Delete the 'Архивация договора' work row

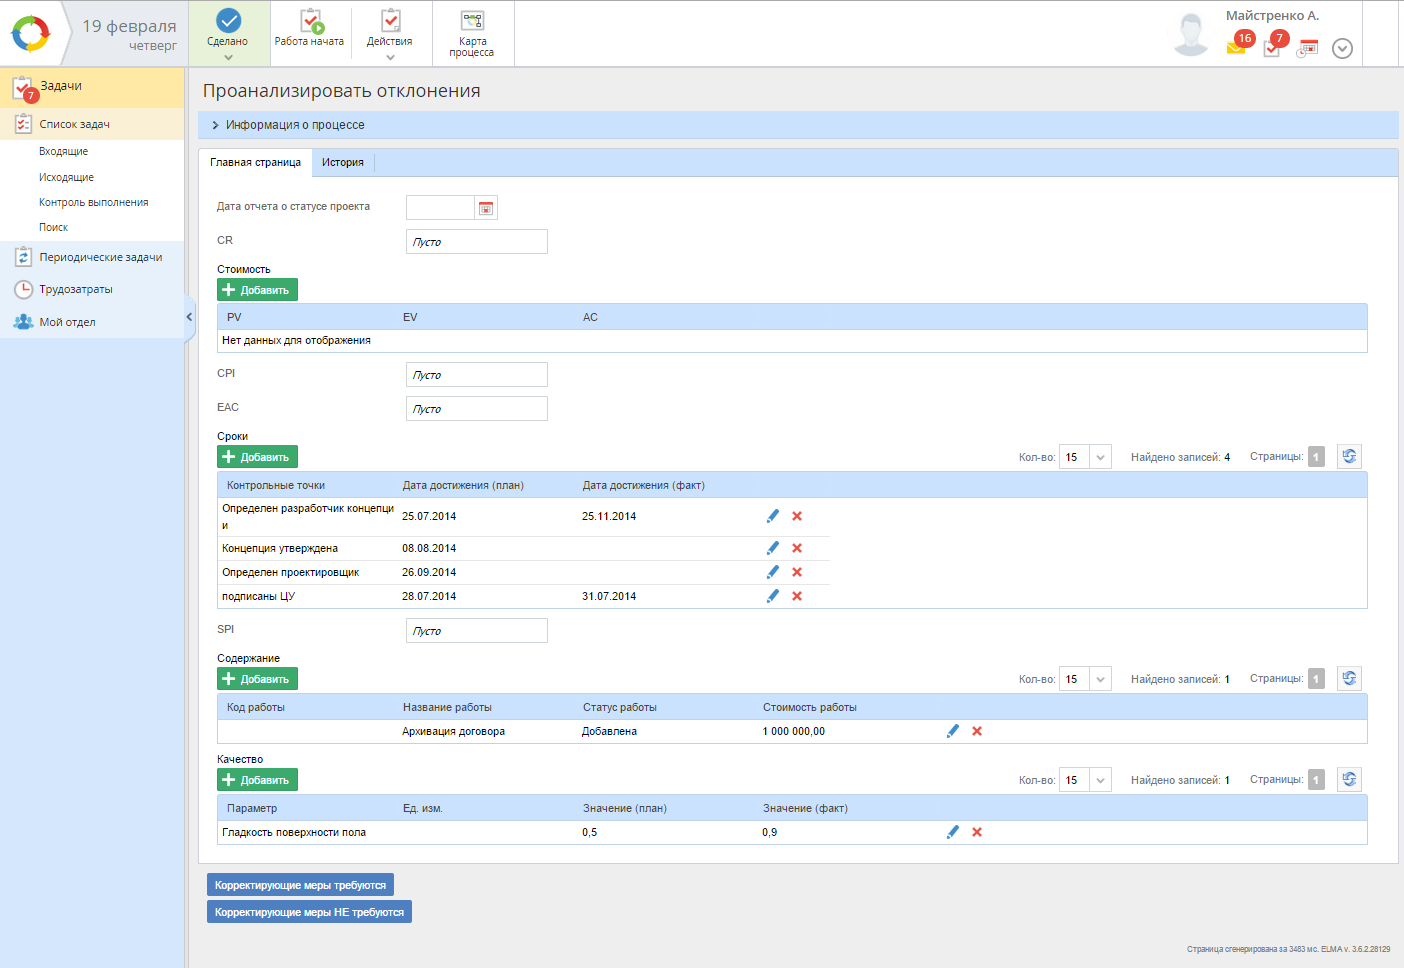point(977,731)
